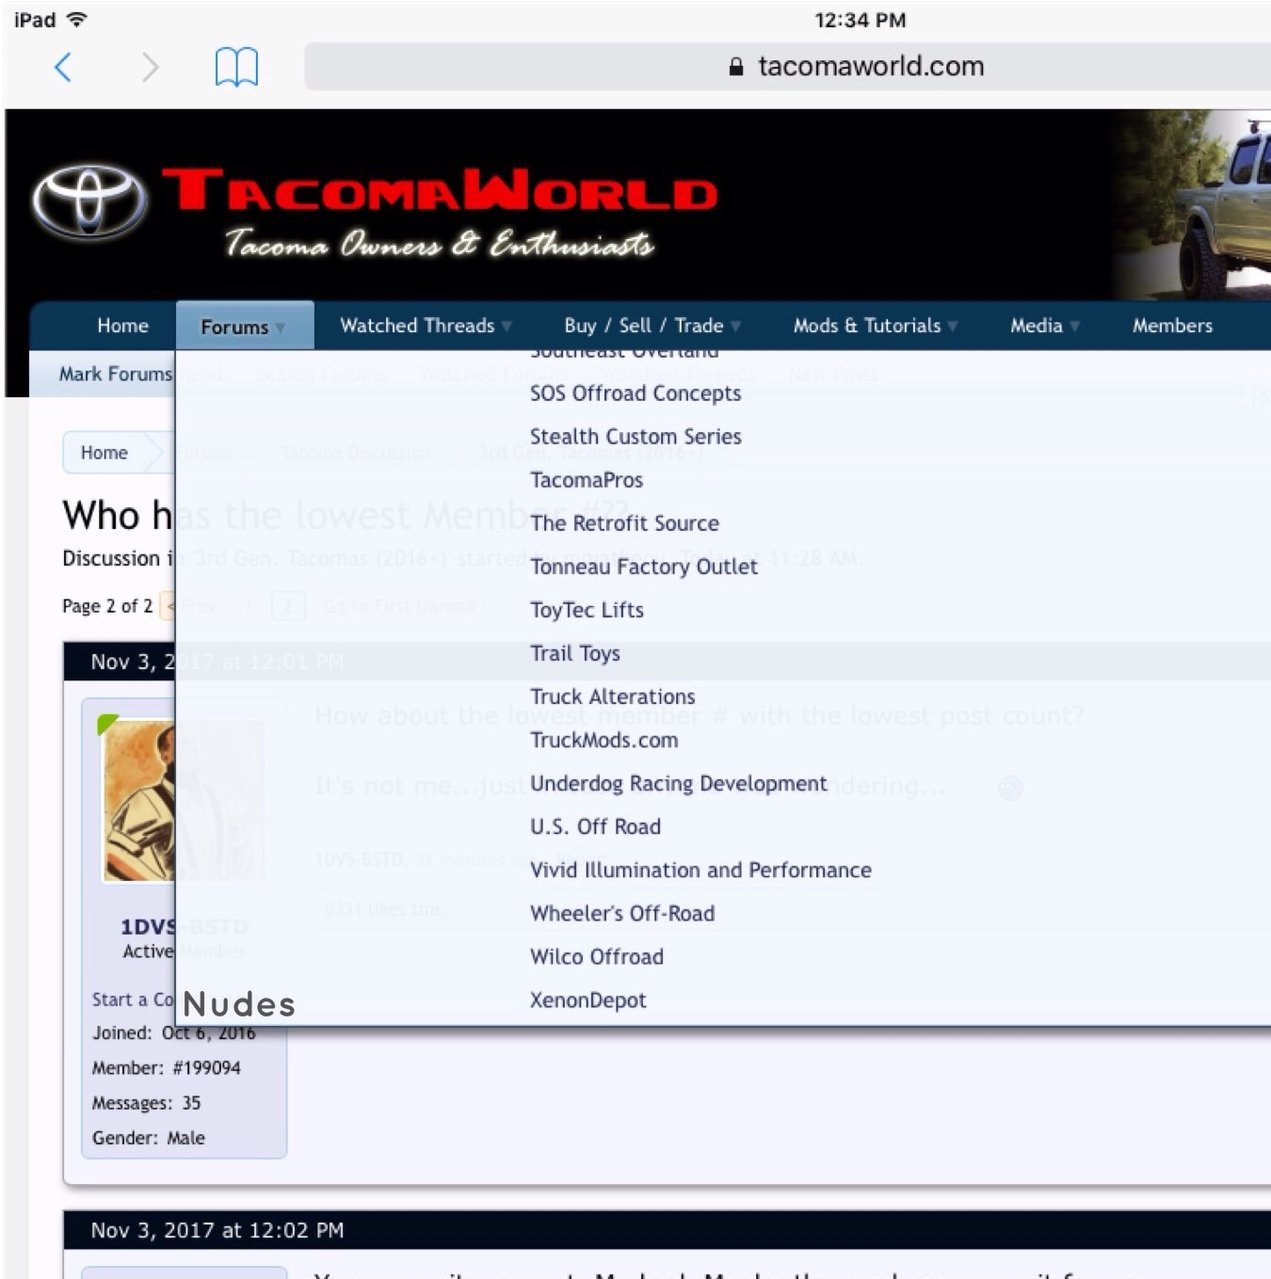
Task: Click the Joined: Oct 6, 2016 text
Action: [x=173, y=1033]
